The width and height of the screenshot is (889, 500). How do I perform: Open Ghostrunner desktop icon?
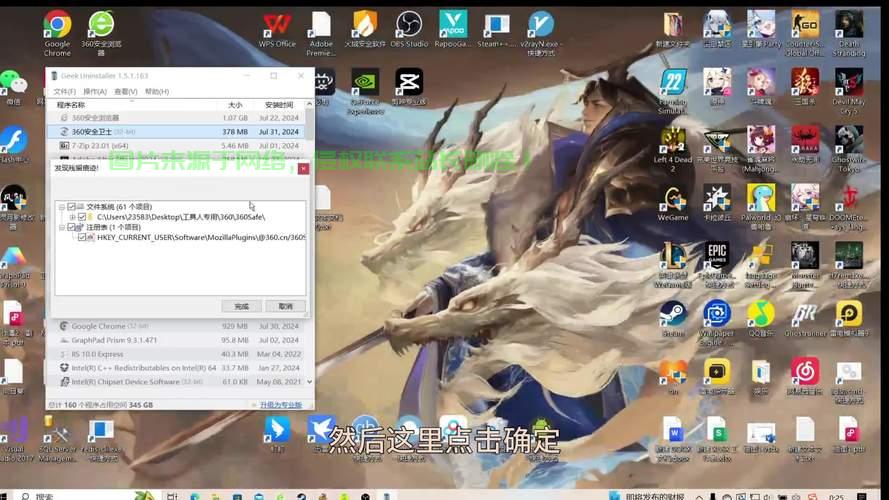pyautogui.click(x=805, y=319)
